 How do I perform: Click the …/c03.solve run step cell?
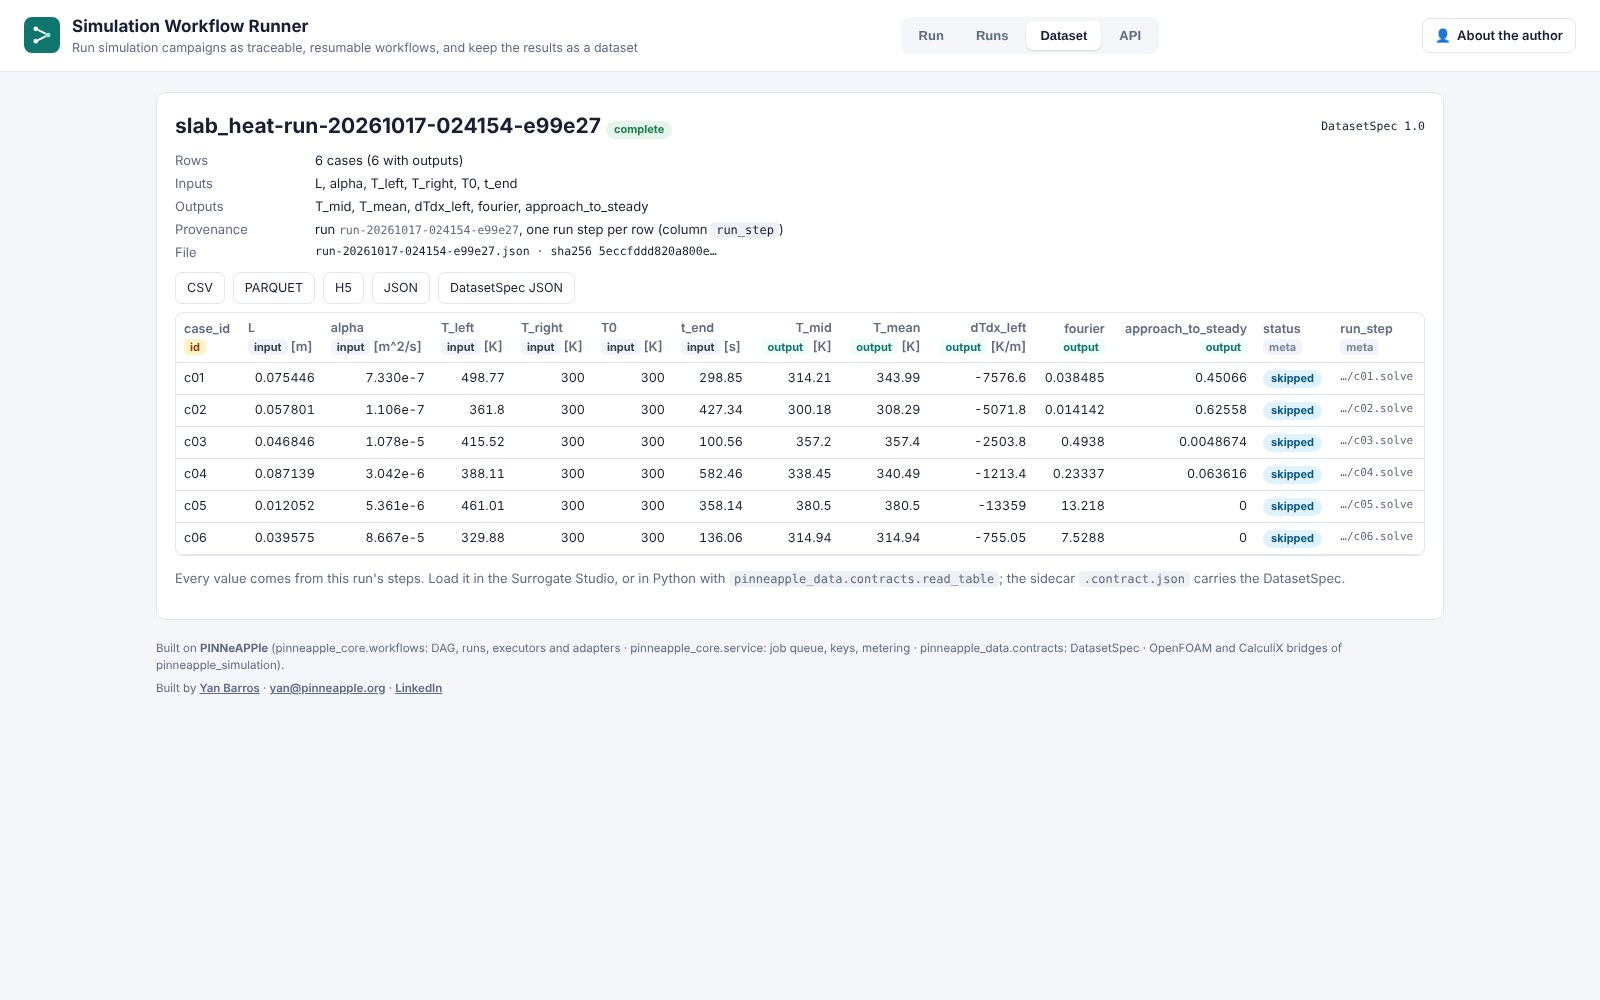(1377, 441)
